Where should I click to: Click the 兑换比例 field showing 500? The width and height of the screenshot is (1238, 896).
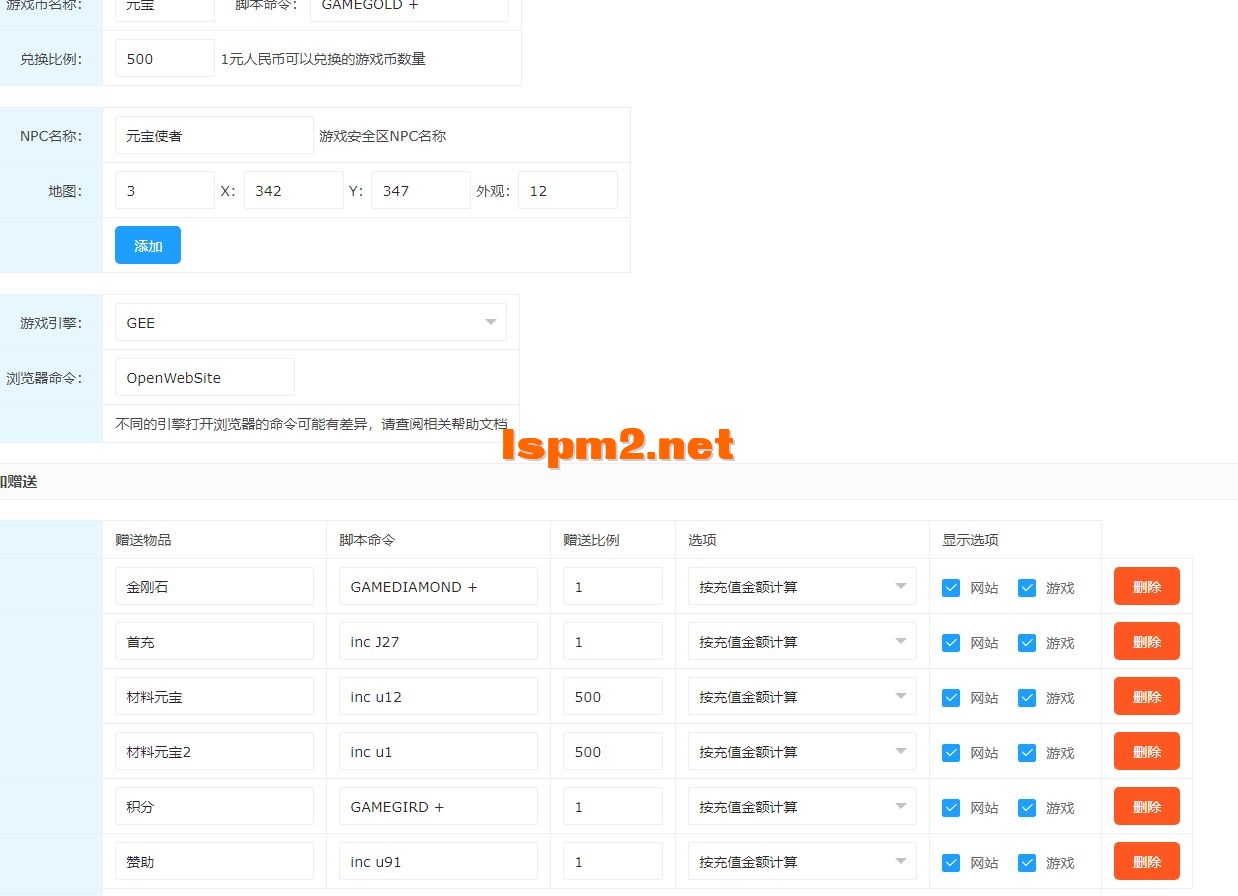point(165,58)
